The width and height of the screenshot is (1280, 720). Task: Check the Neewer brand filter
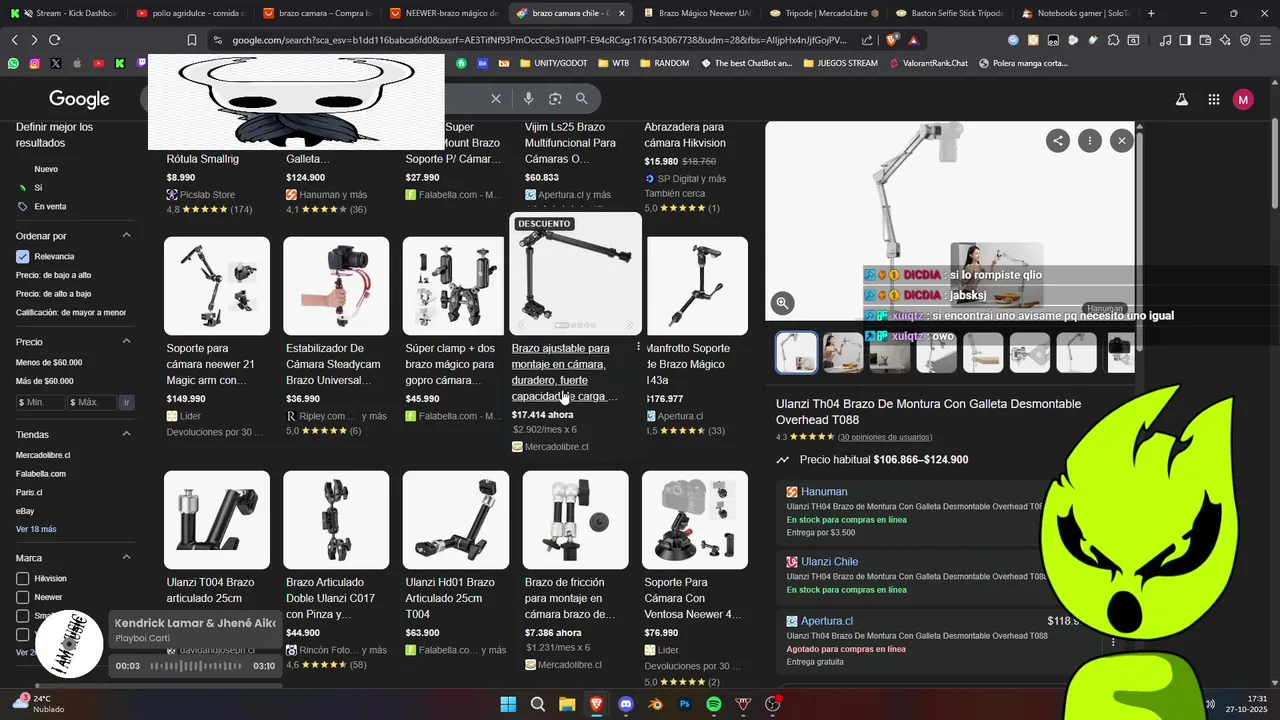(x=22, y=597)
